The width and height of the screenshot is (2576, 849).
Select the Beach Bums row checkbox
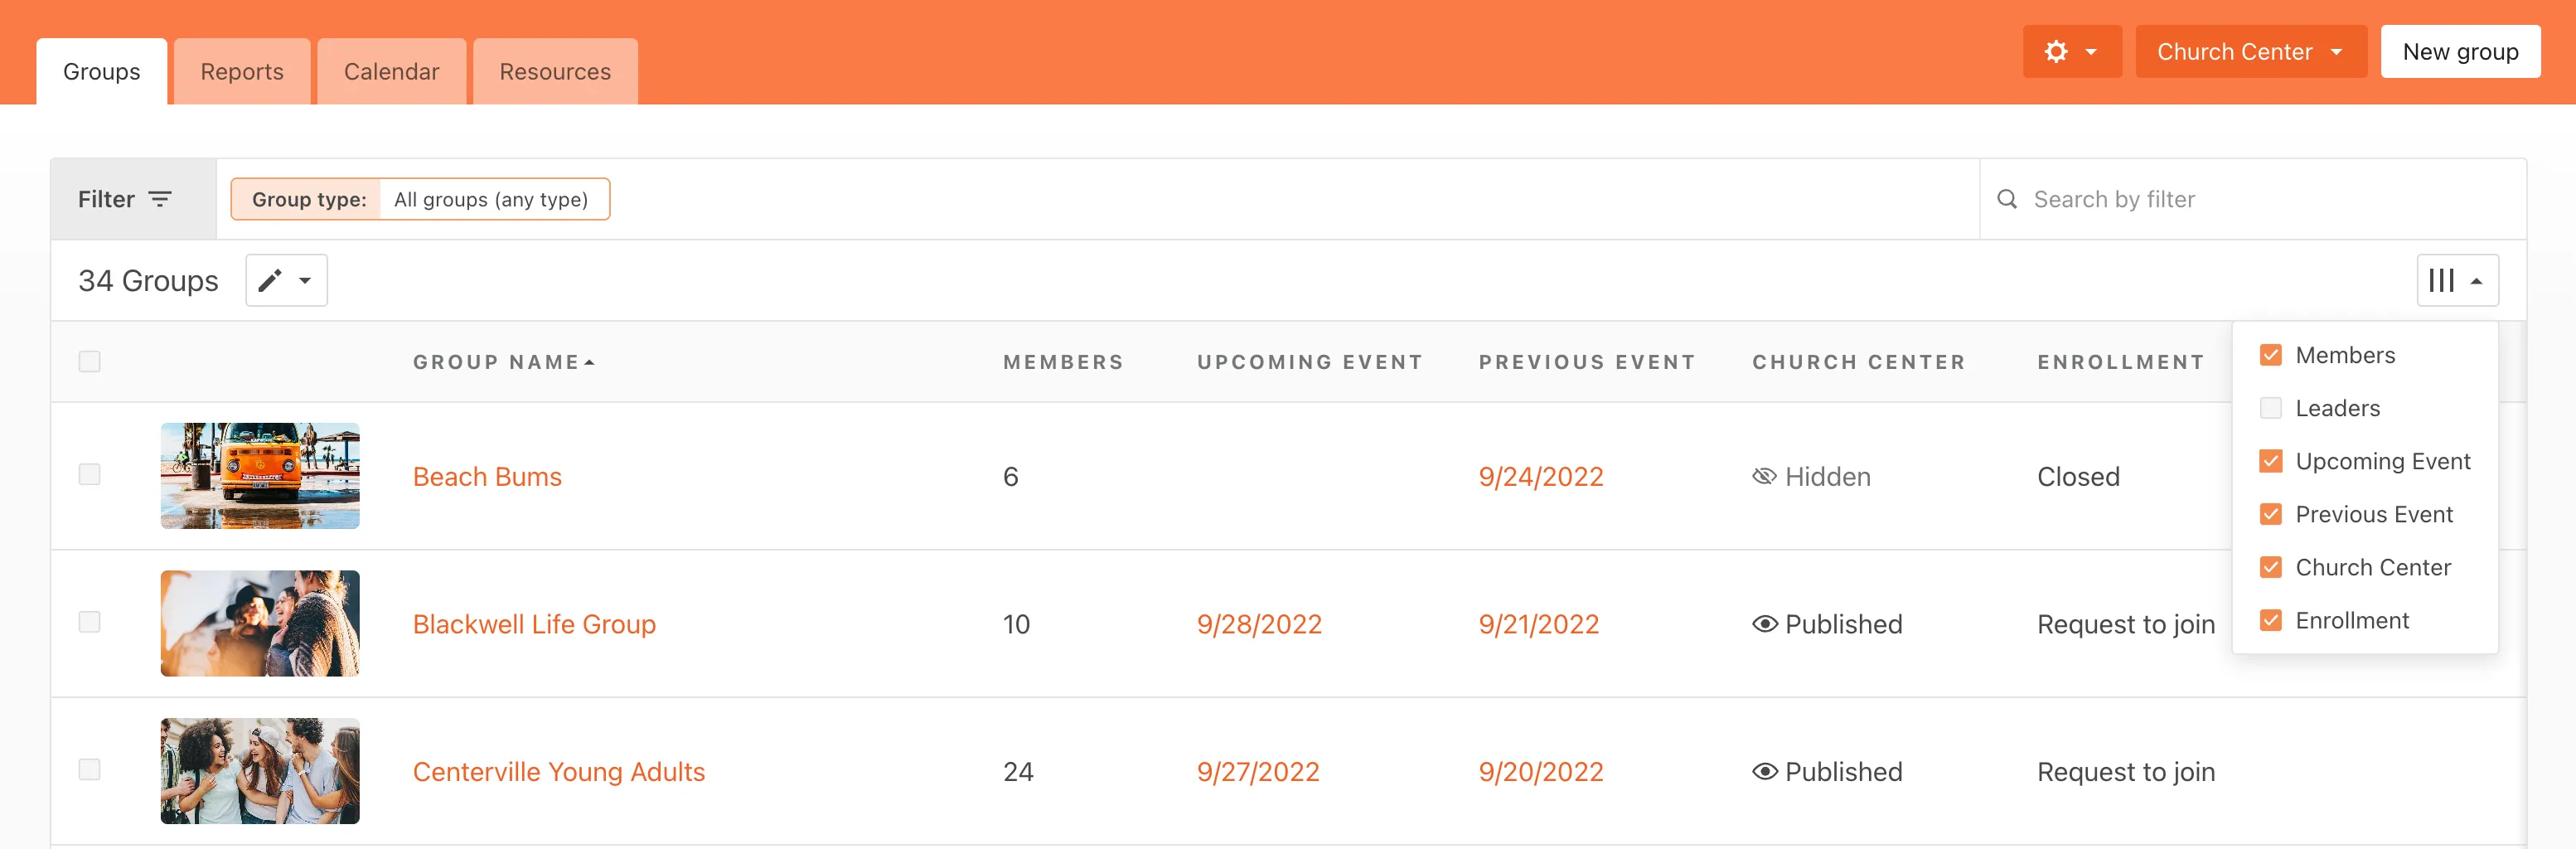coord(90,474)
